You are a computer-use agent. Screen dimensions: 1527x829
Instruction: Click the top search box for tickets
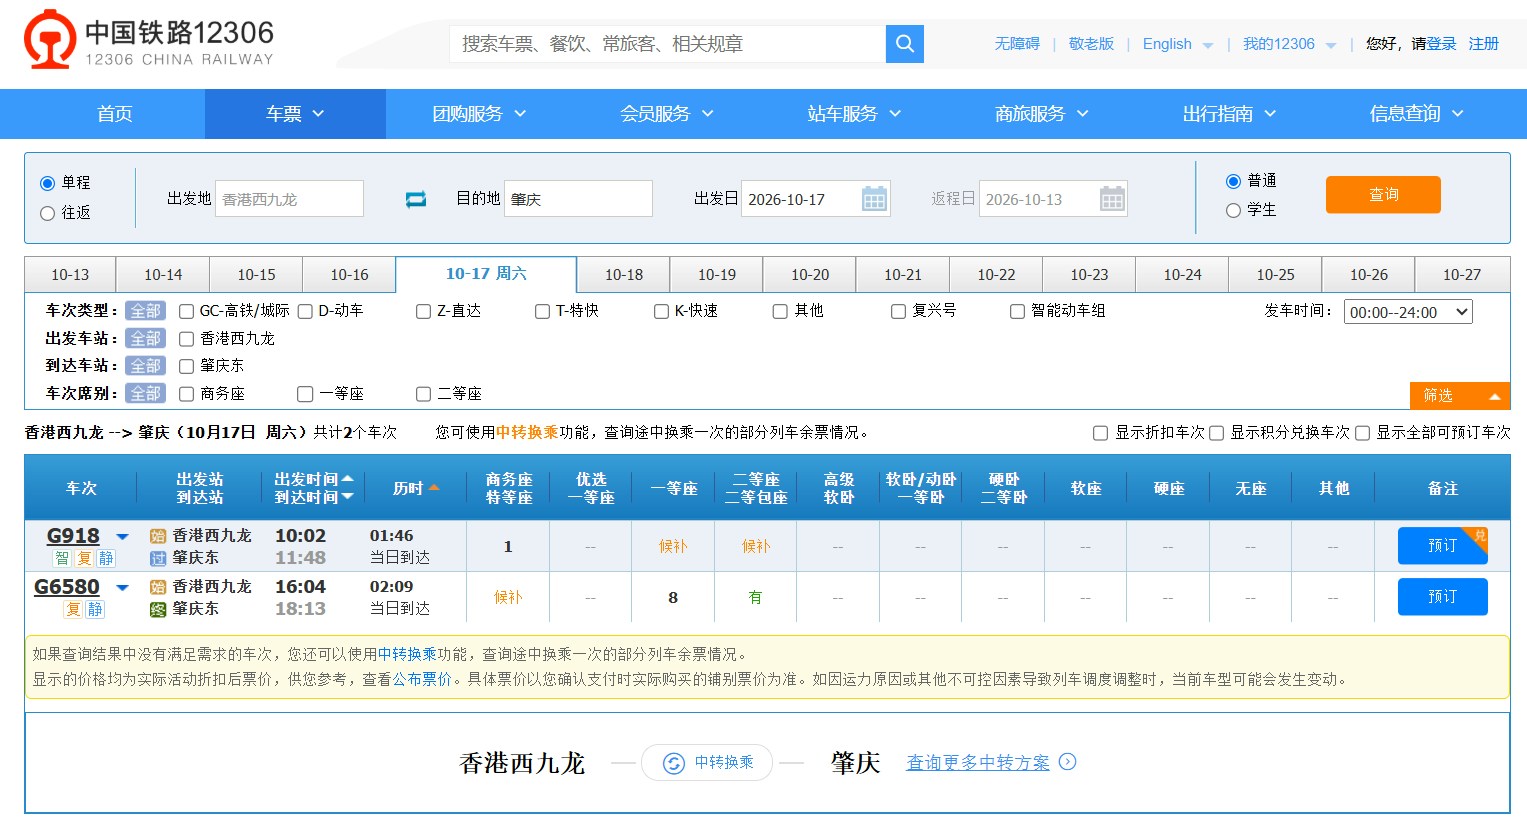tap(668, 44)
